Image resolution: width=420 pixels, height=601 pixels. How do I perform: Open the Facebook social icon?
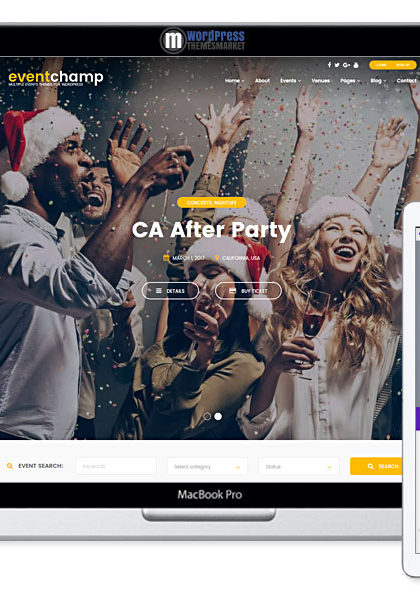point(329,65)
